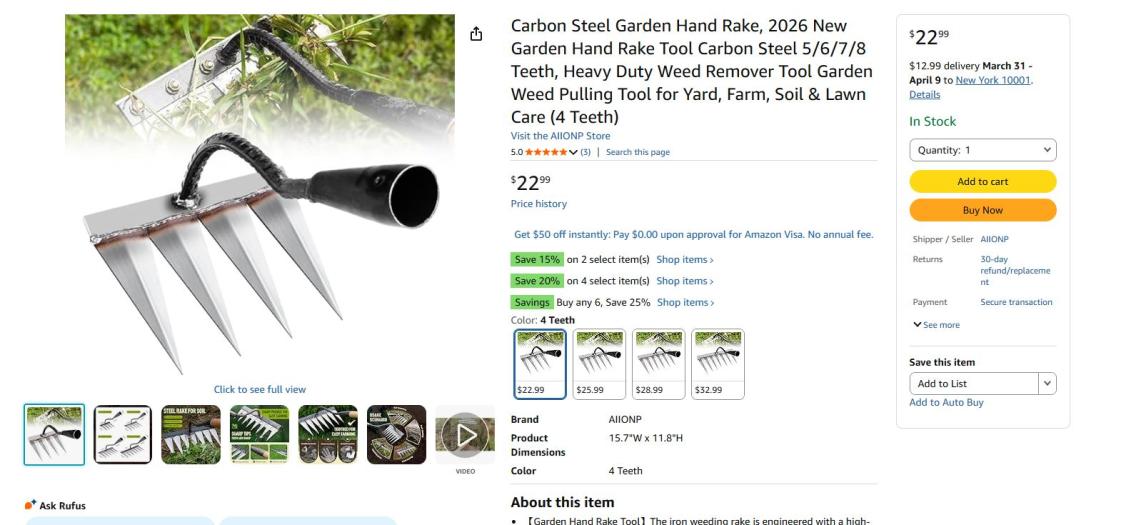Open the fourth image thumbnail in gallery
1141x525 pixels.
(259, 434)
